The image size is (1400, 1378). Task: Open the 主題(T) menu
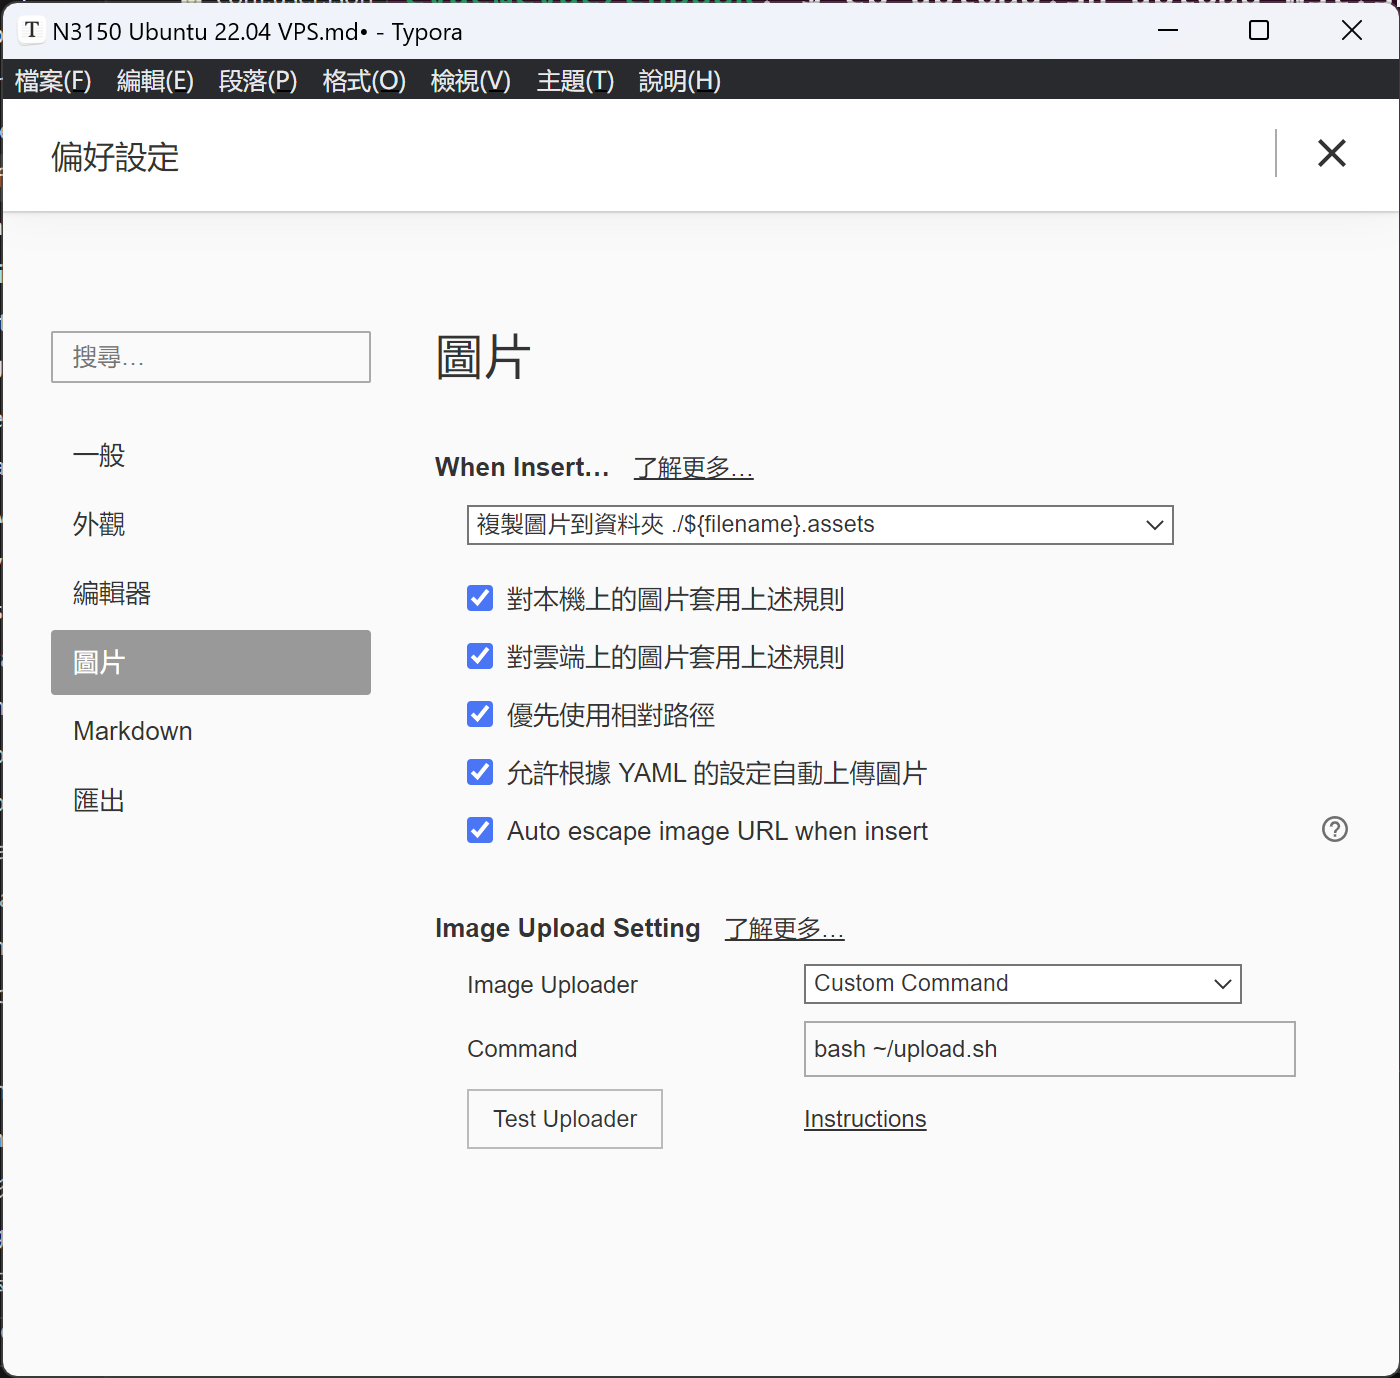click(x=575, y=81)
